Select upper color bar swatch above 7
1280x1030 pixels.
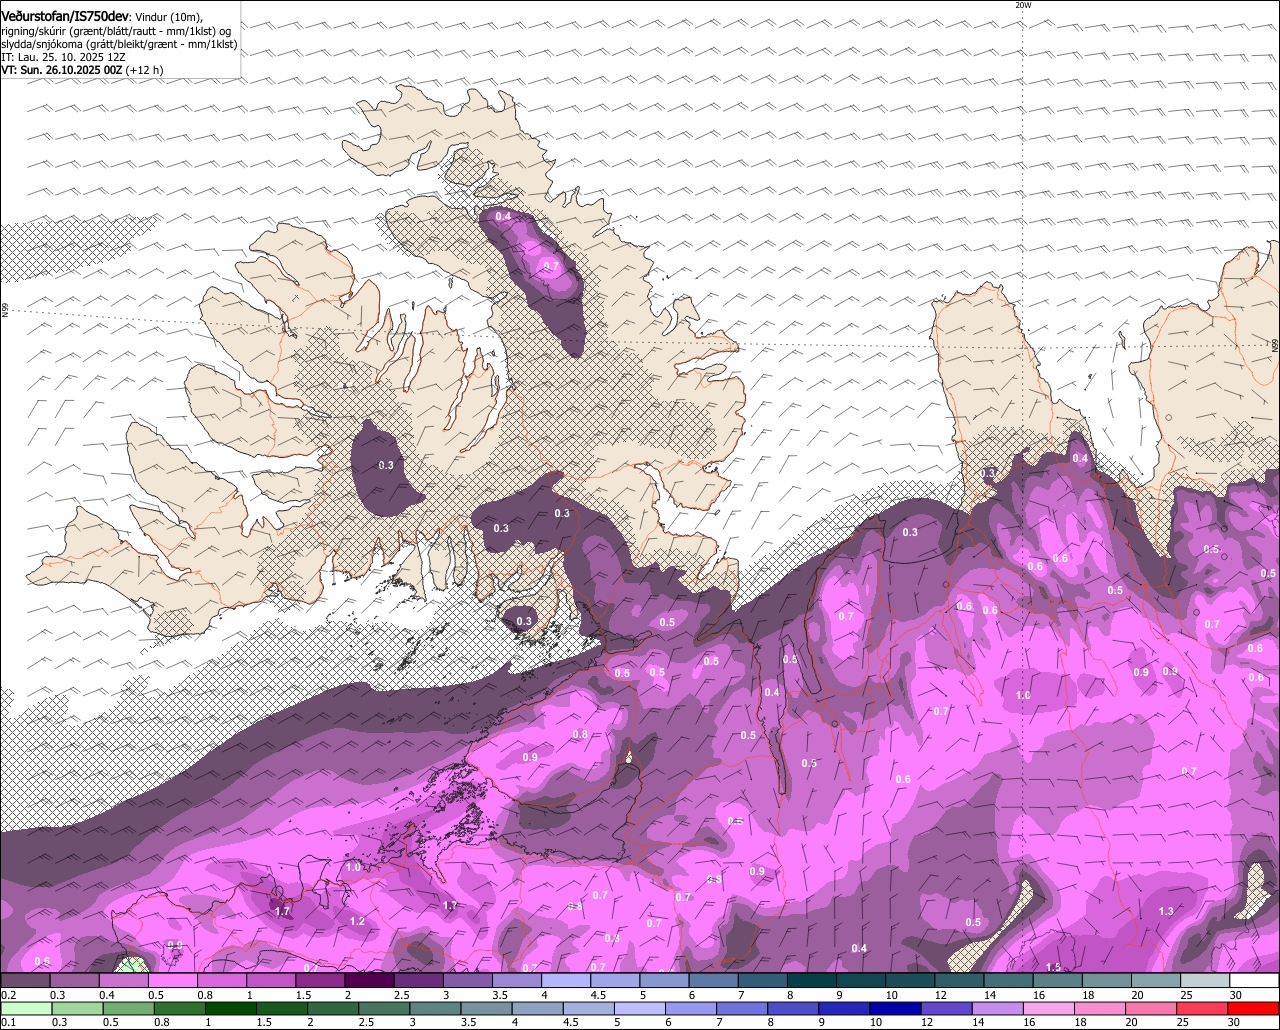[763, 980]
